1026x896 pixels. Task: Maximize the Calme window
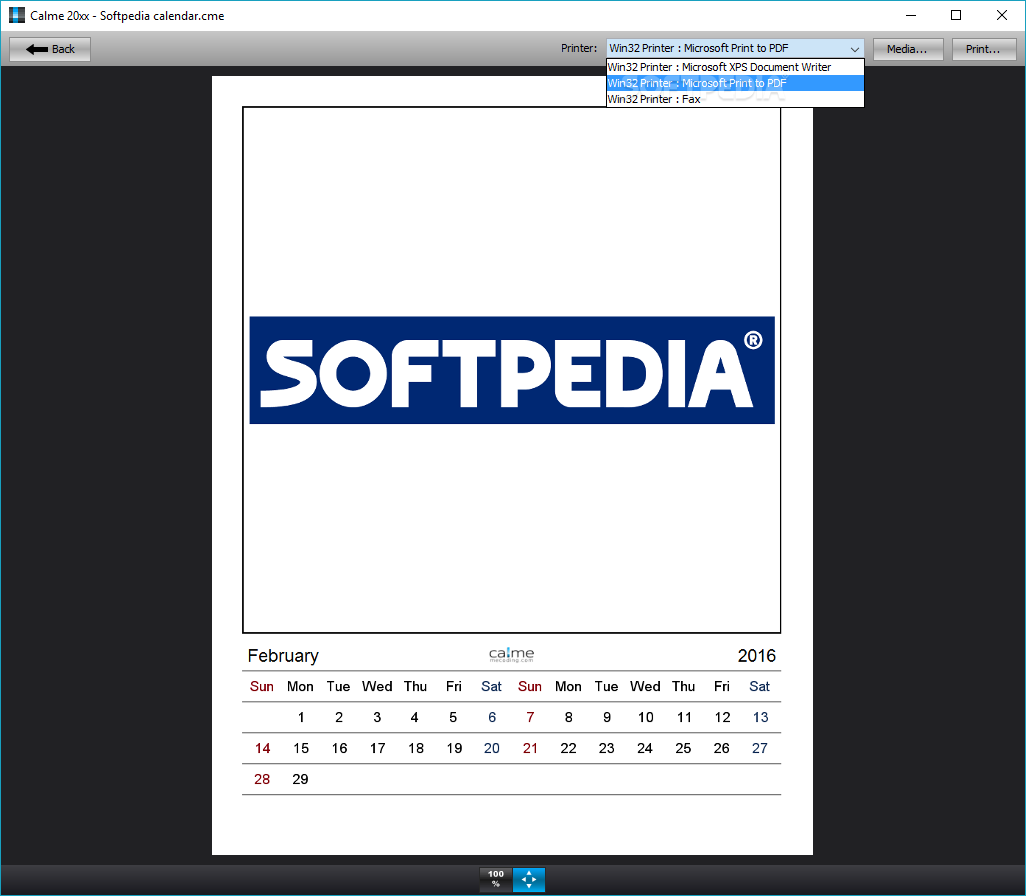click(956, 15)
